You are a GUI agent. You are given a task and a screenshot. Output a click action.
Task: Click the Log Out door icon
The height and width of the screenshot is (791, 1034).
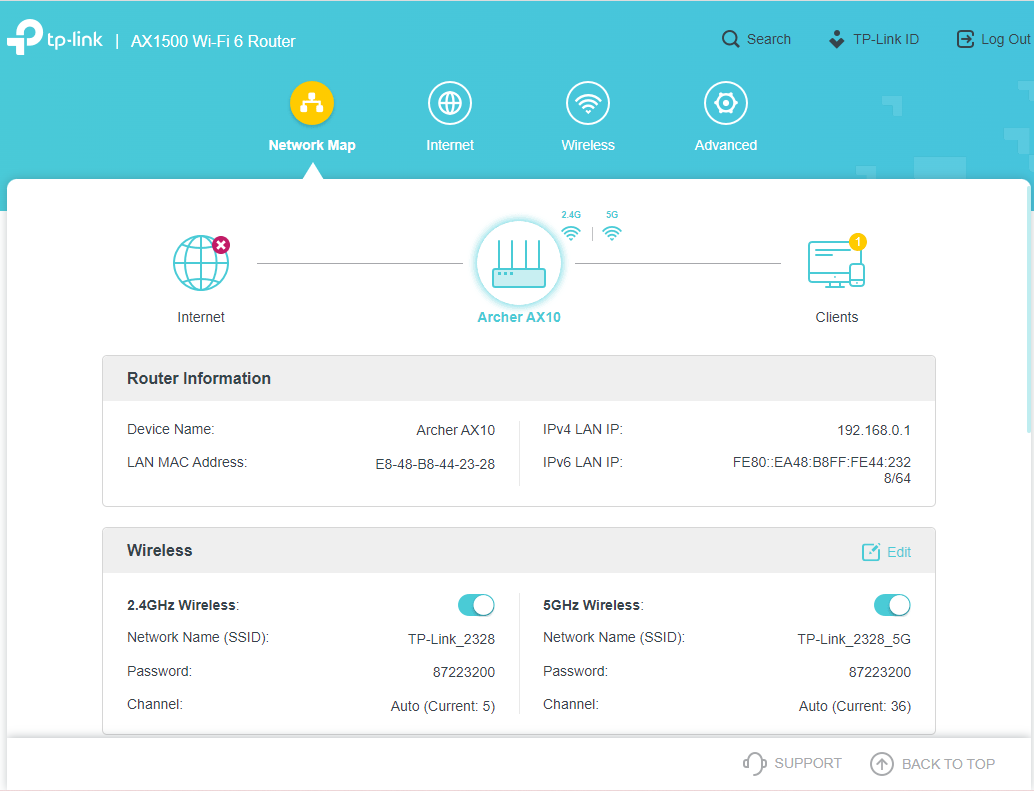pos(965,40)
